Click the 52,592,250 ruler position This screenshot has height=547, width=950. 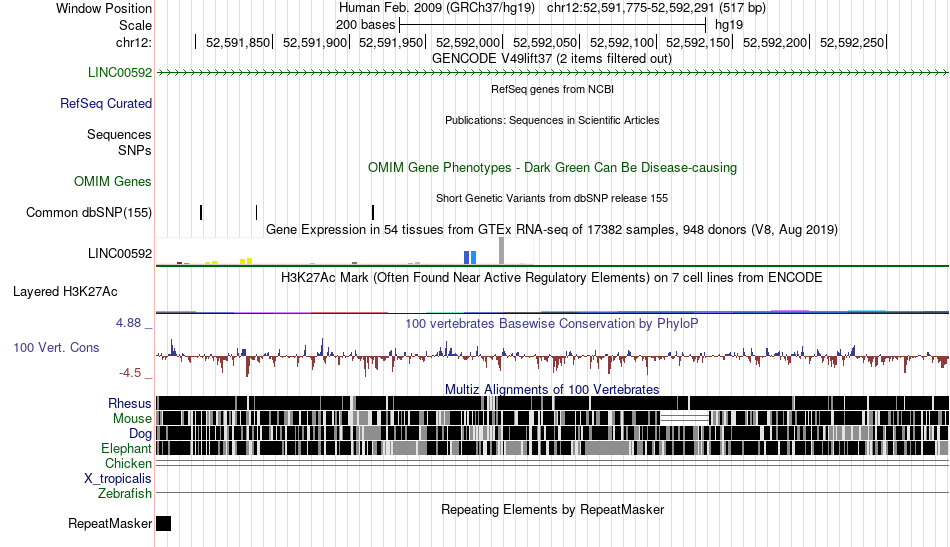[x=852, y=42]
